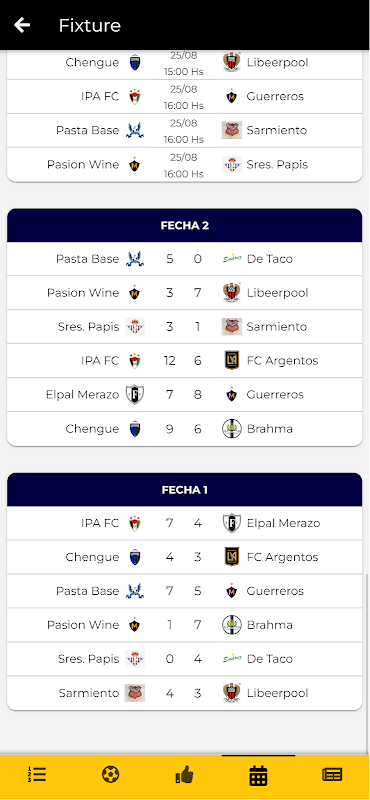Screen dimensions: 370x800
Task: Open IPA FC 12-6 FC Argentos match
Action: coord(185,361)
